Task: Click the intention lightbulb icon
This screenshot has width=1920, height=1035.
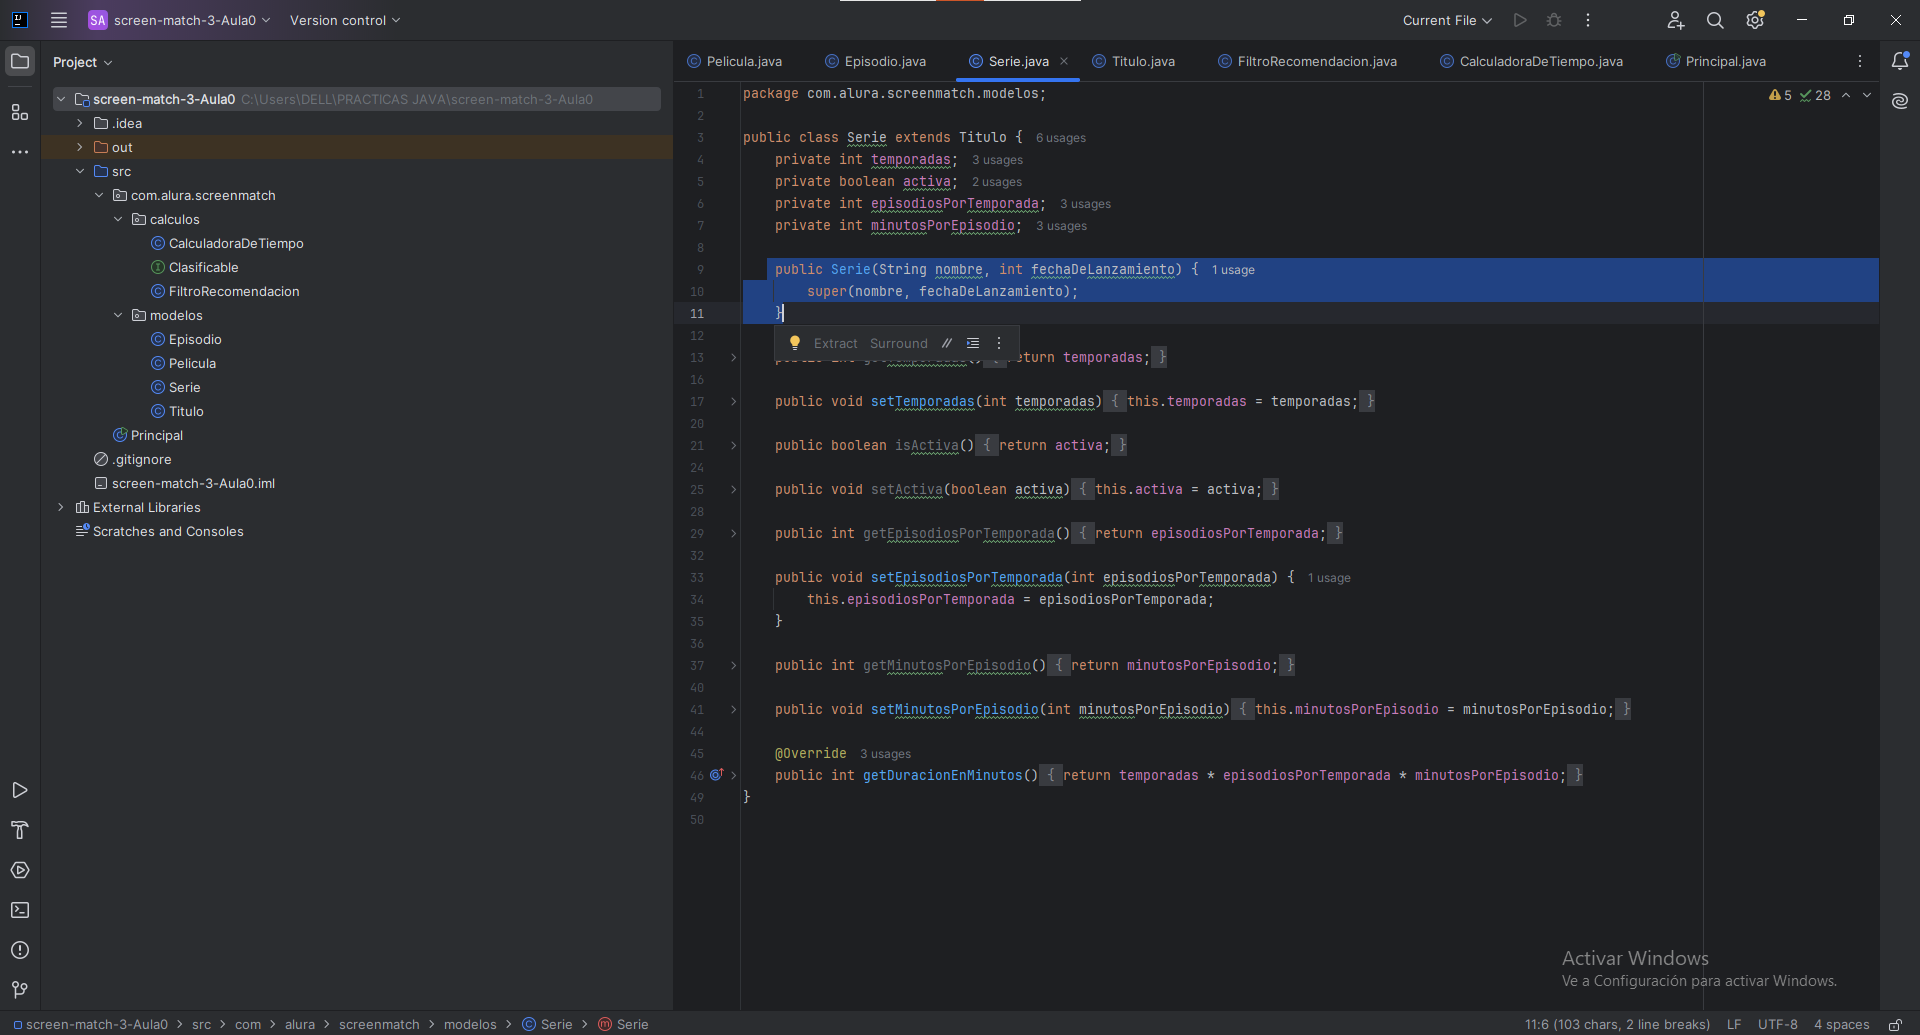Action: pyautogui.click(x=795, y=343)
